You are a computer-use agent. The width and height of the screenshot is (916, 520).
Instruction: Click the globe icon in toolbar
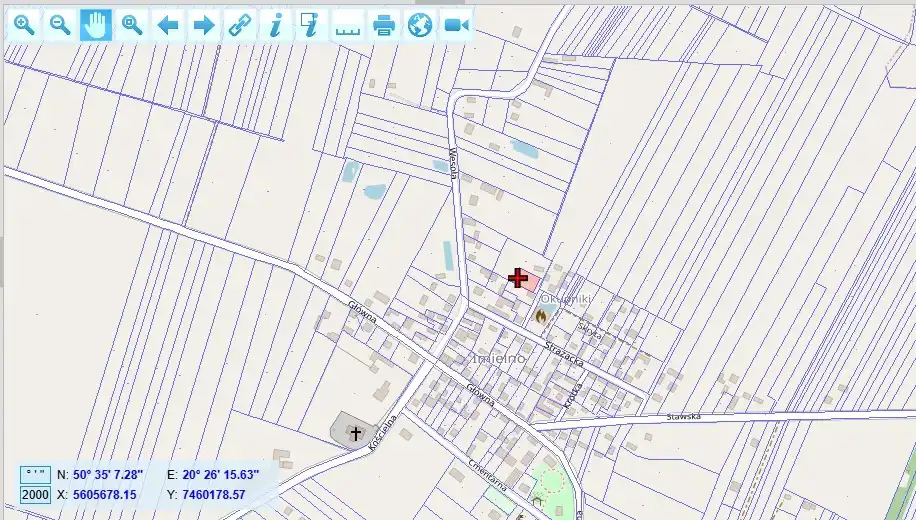[420, 25]
